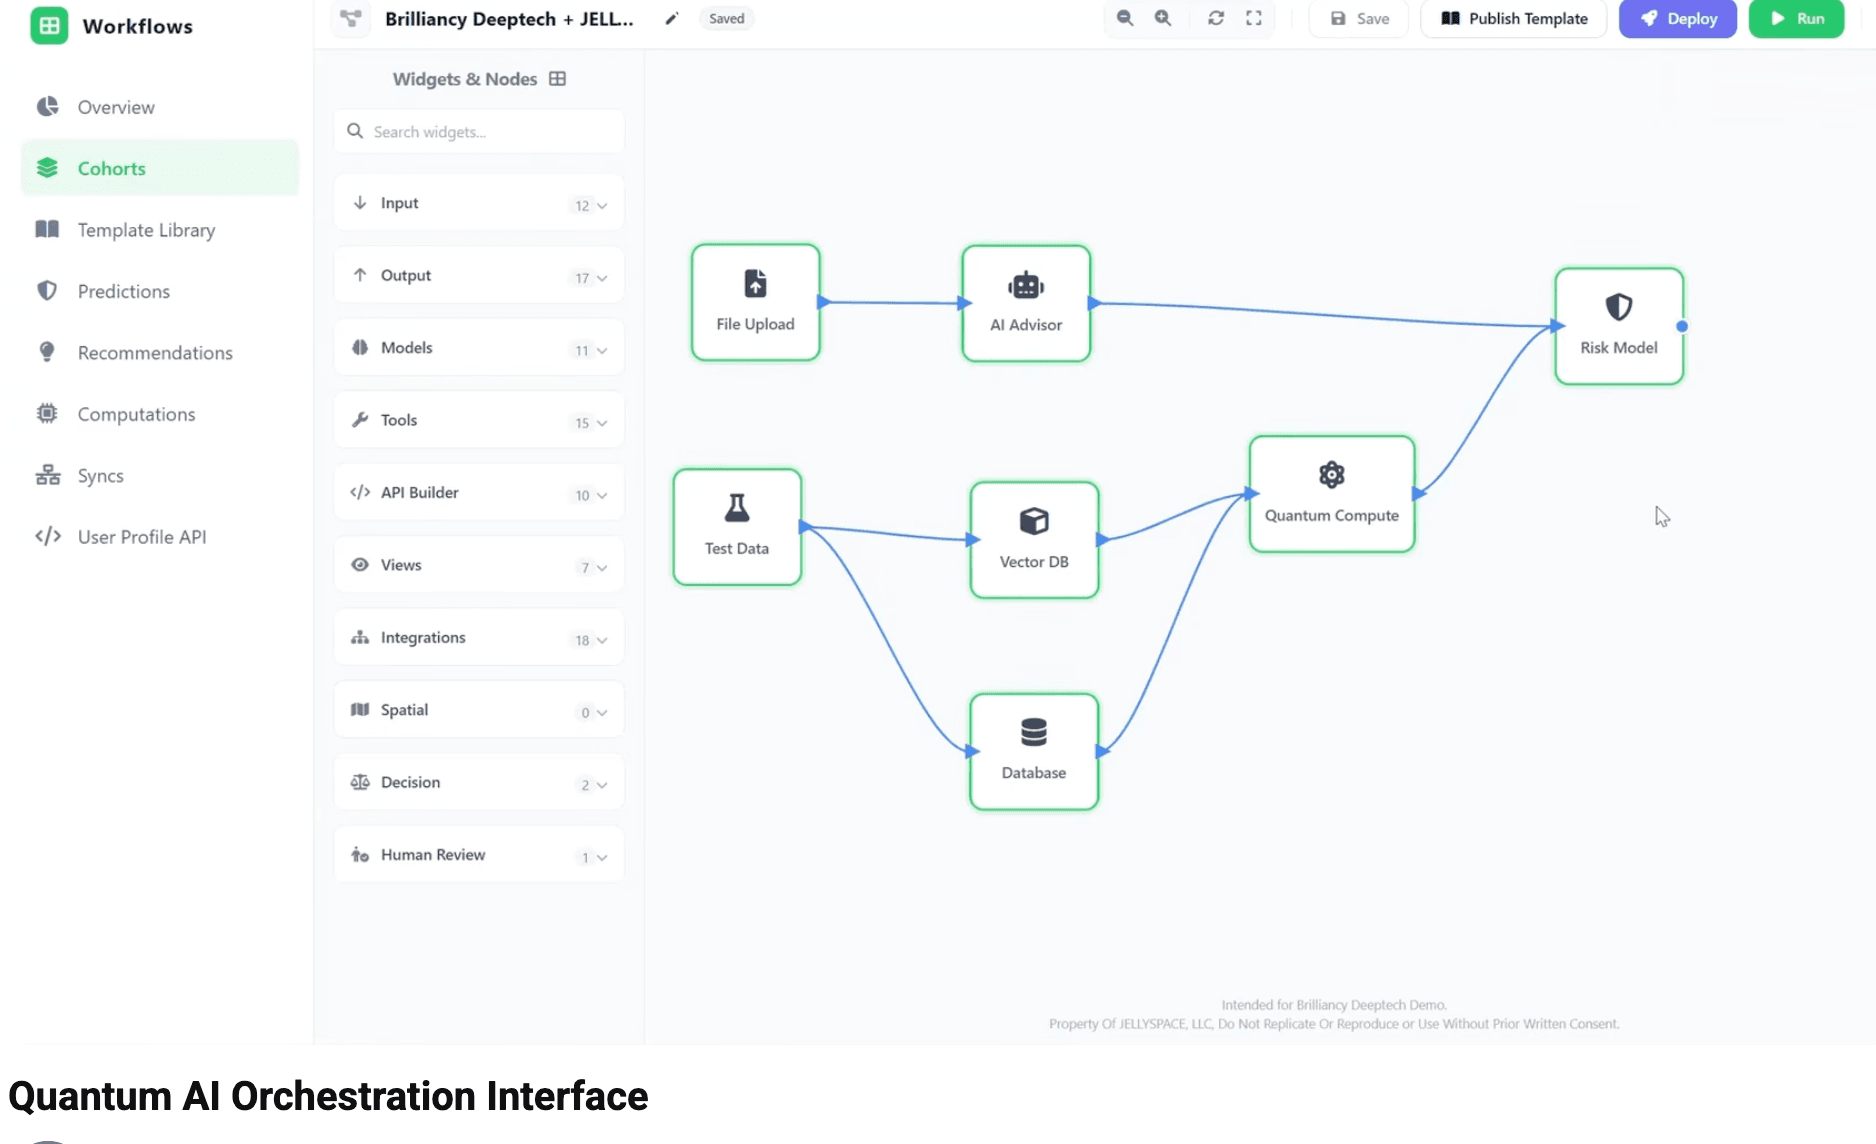The width and height of the screenshot is (1876, 1144).
Task: Click the Publish Template button
Action: [1514, 18]
